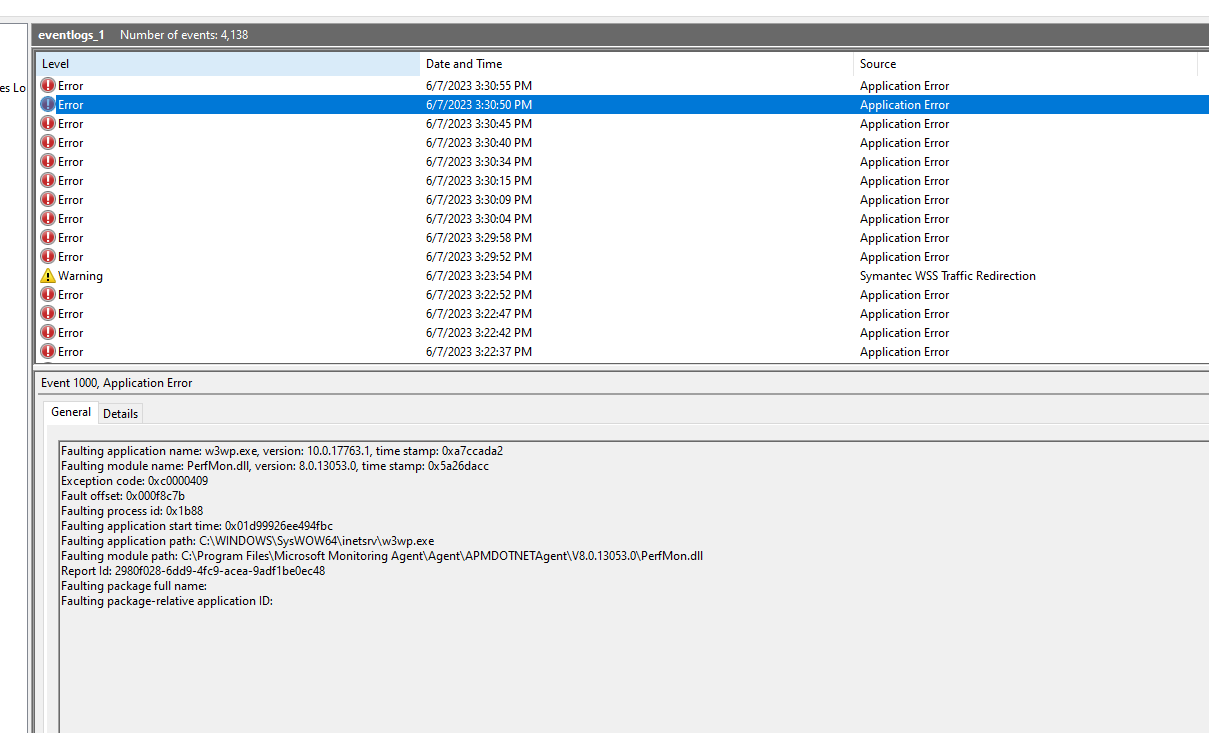1209x733 pixels.
Task: Click the Faulting application start time line
Action: click(x=197, y=526)
